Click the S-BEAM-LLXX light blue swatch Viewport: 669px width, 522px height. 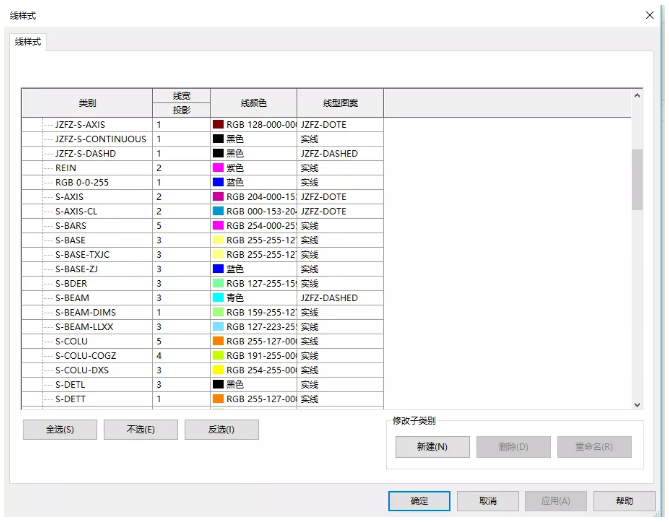pos(218,327)
